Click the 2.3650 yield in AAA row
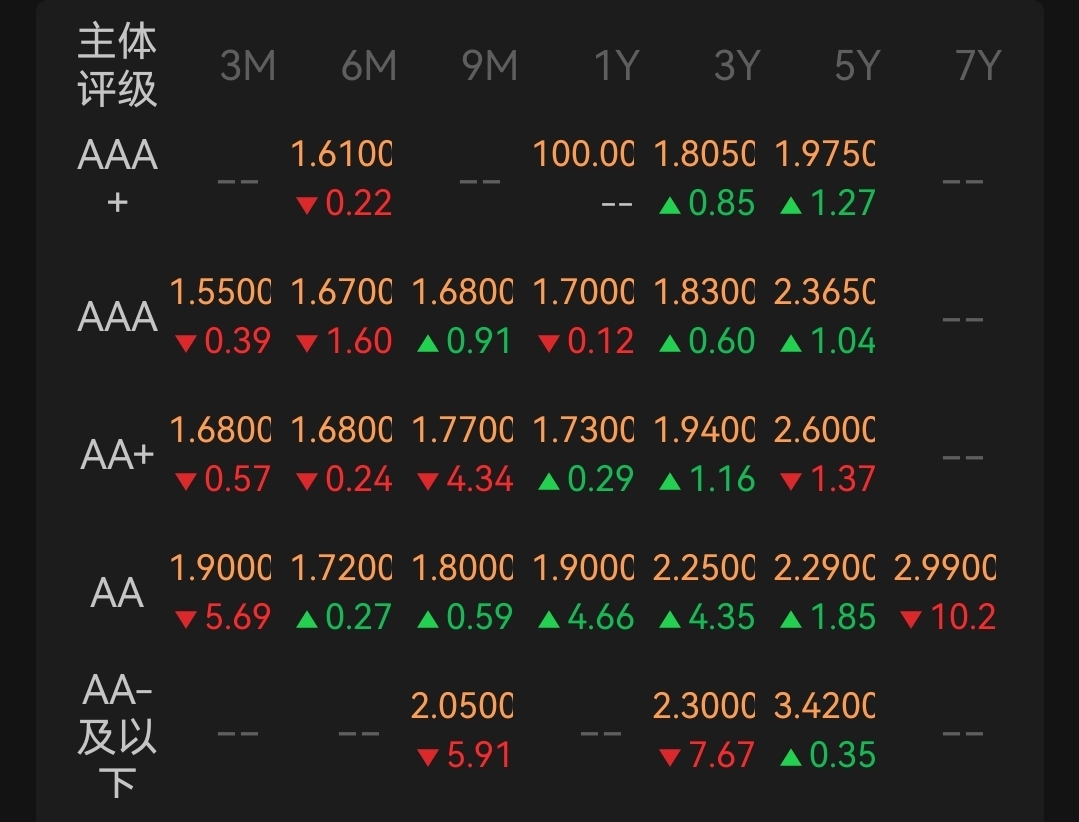 824,292
